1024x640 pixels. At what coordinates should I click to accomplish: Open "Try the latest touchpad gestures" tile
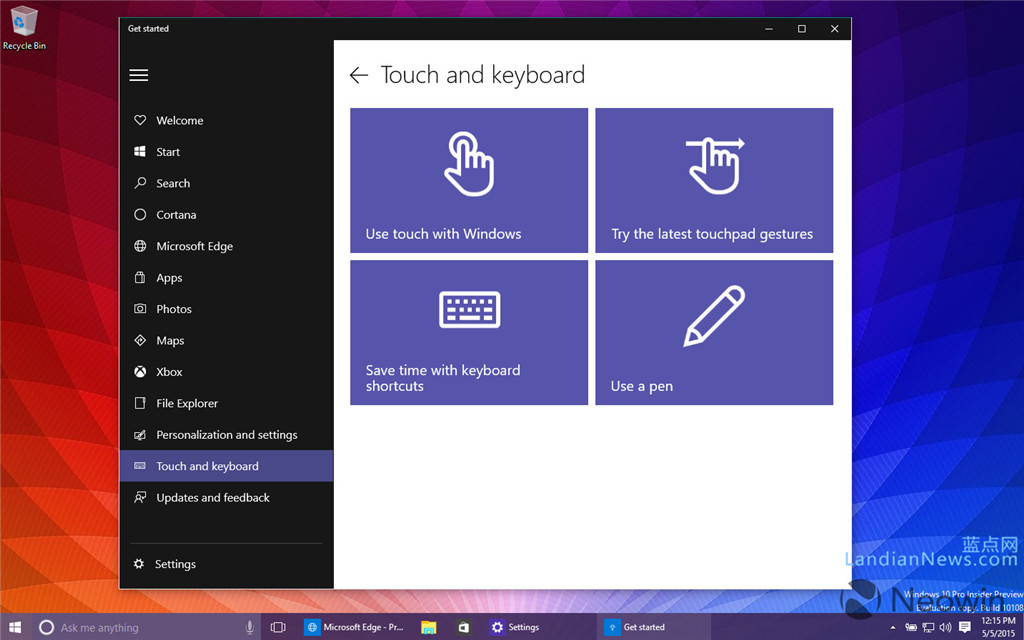714,180
